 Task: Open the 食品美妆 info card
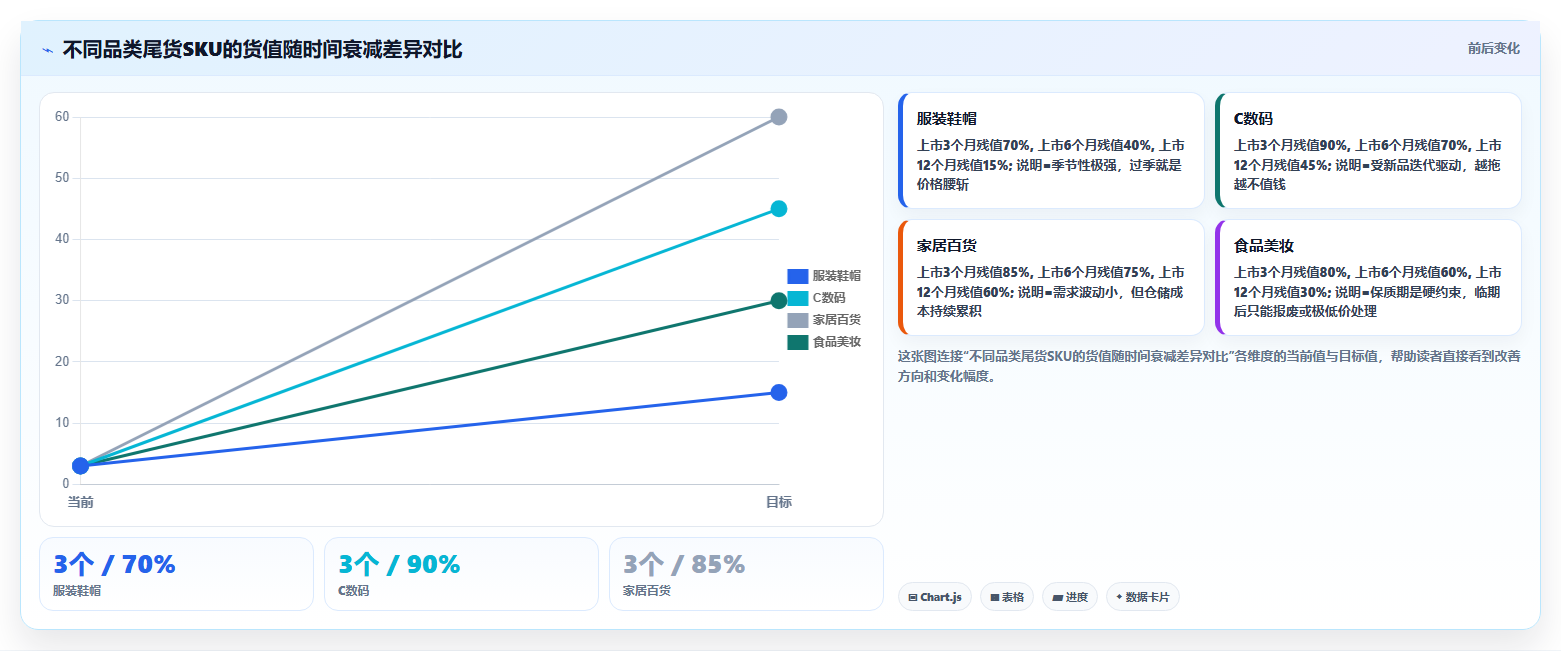click(1368, 278)
